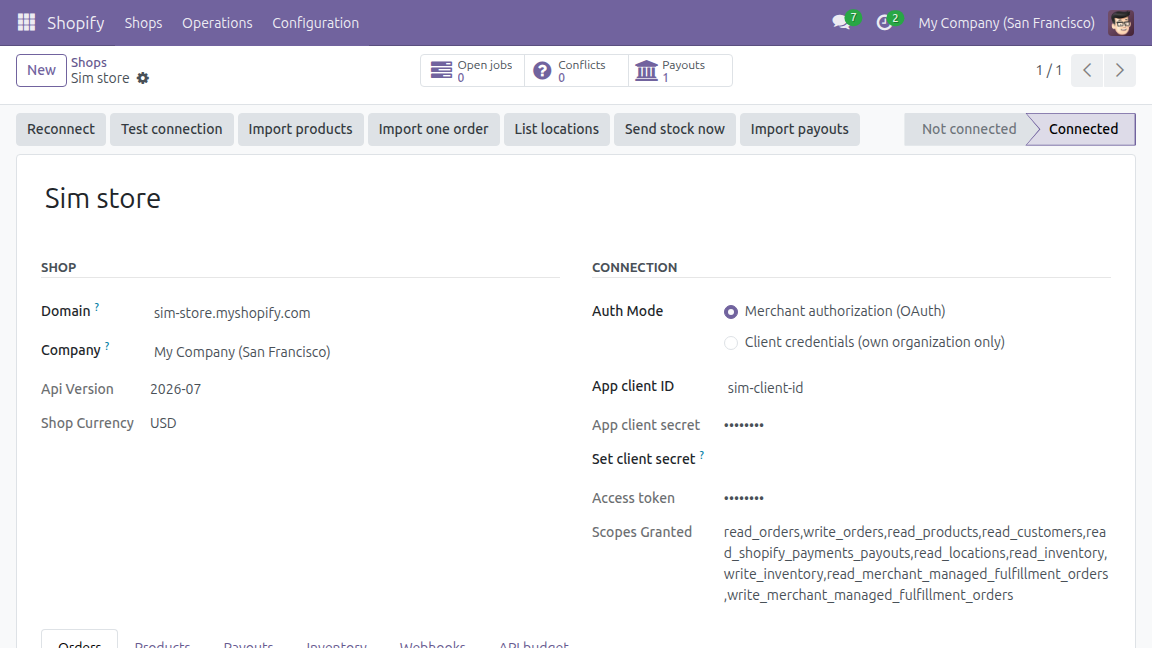This screenshot has height=648, width=1152.
Task: Click the Scopes Granted text
Action: click(x=915, y=564)
